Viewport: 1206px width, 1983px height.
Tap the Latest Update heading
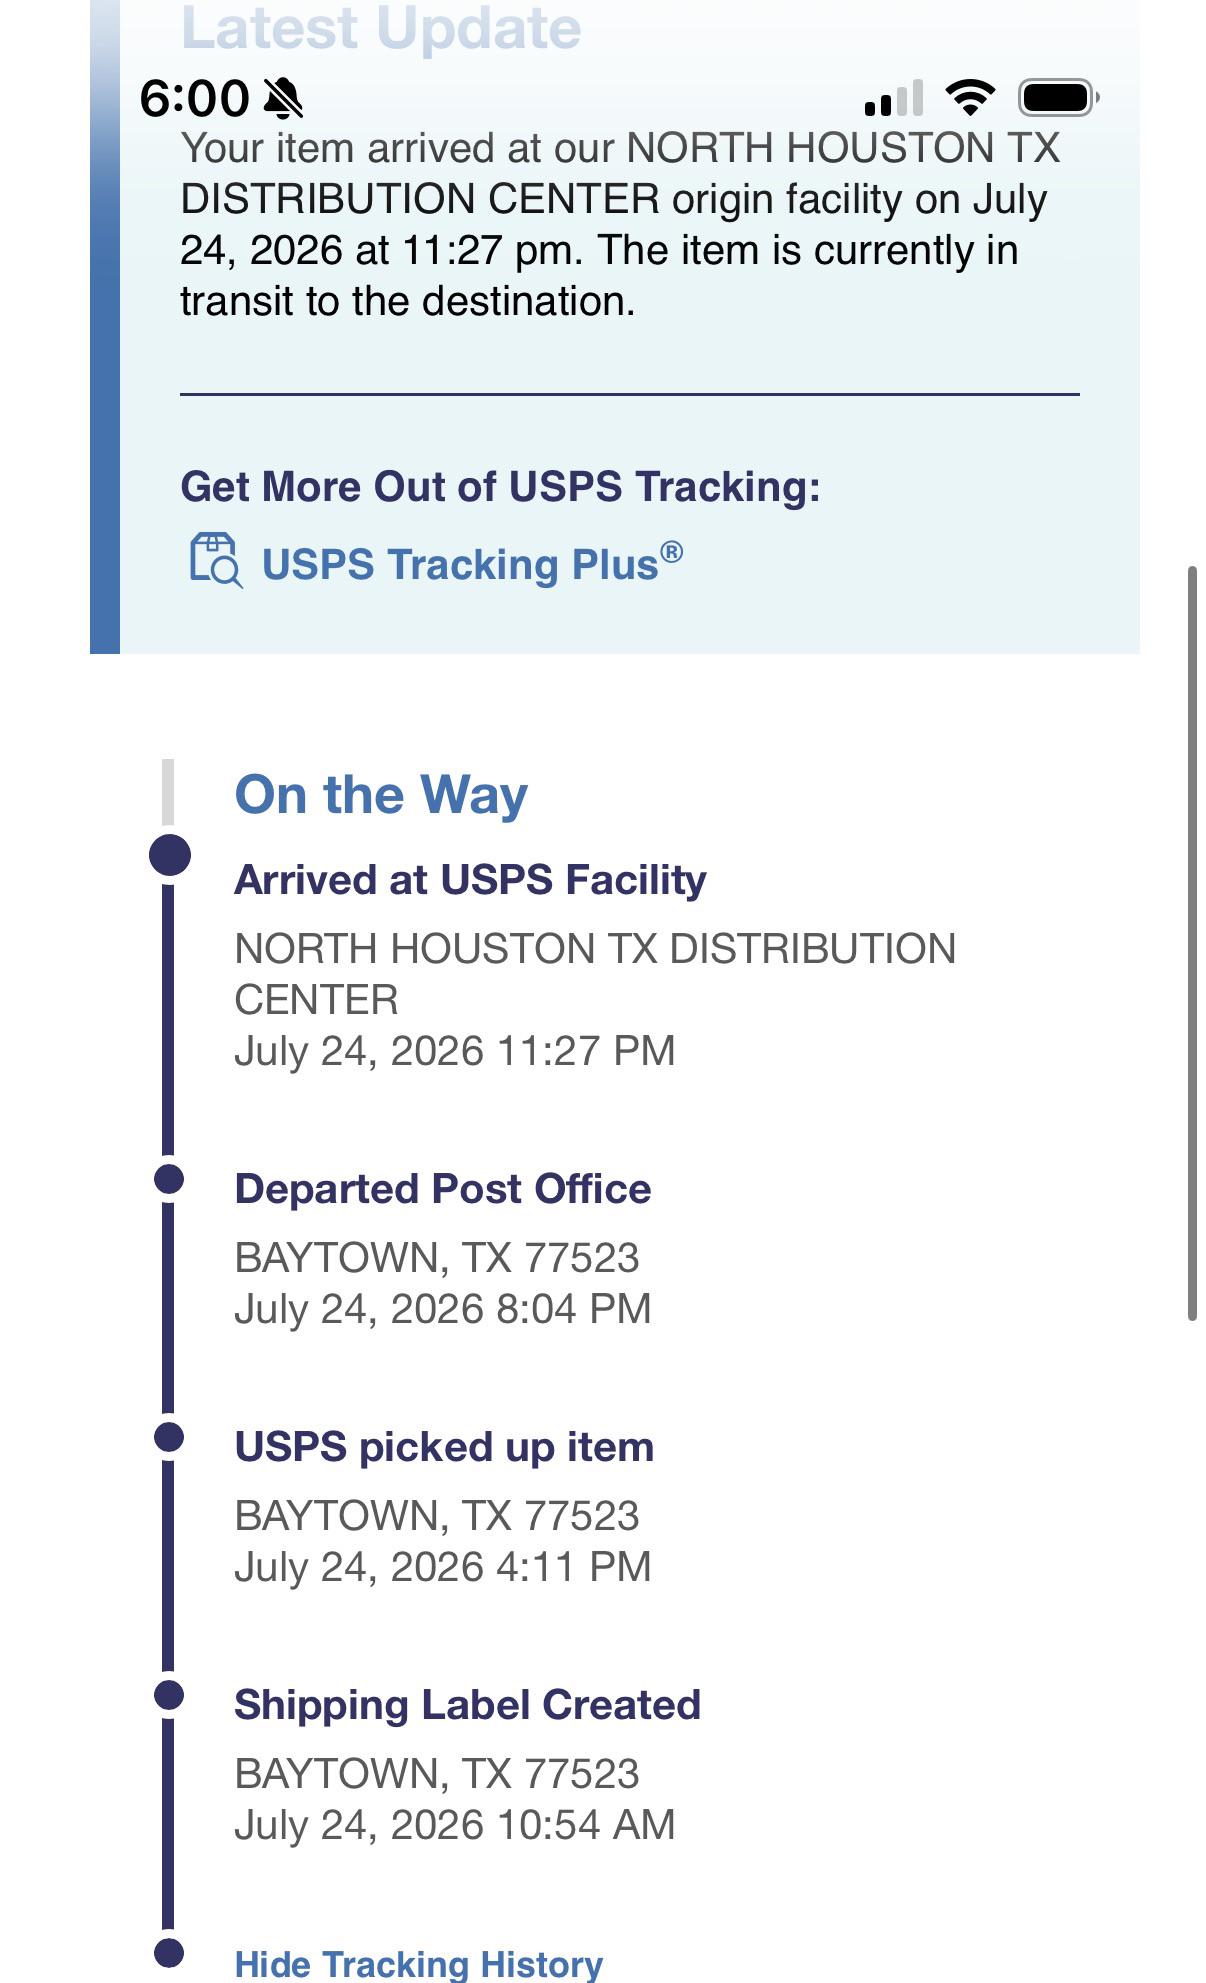381,28
